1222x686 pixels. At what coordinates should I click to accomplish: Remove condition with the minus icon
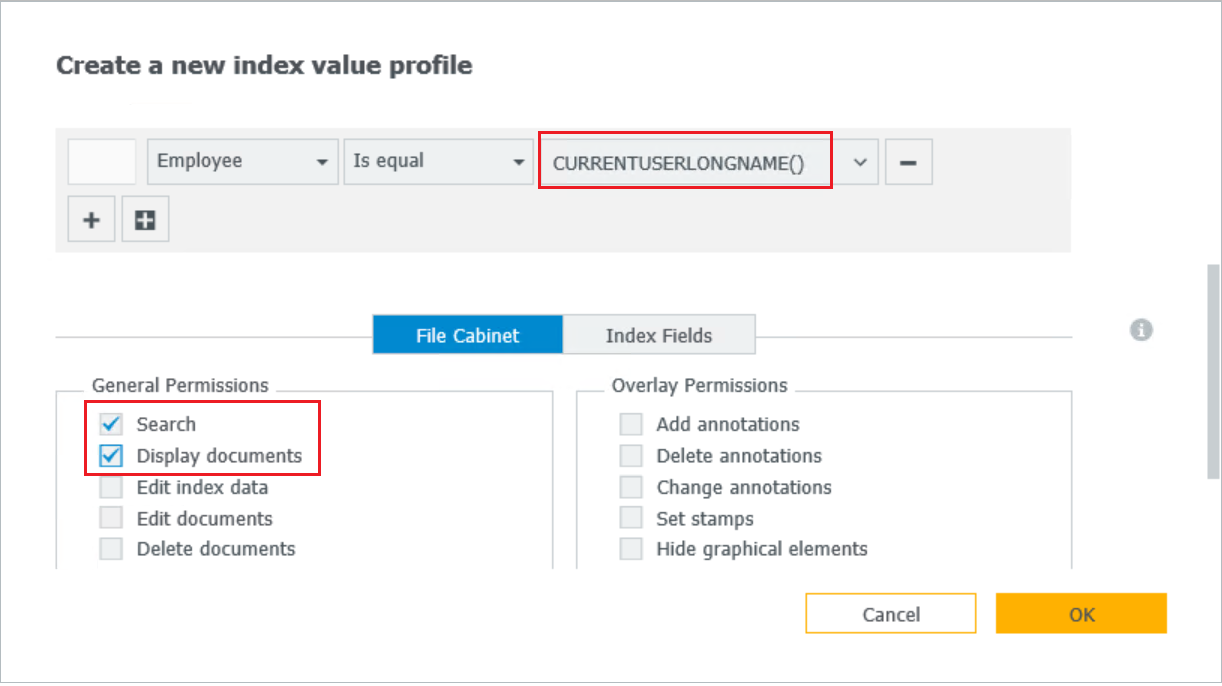pyautogui.click(x=908, y=162)
